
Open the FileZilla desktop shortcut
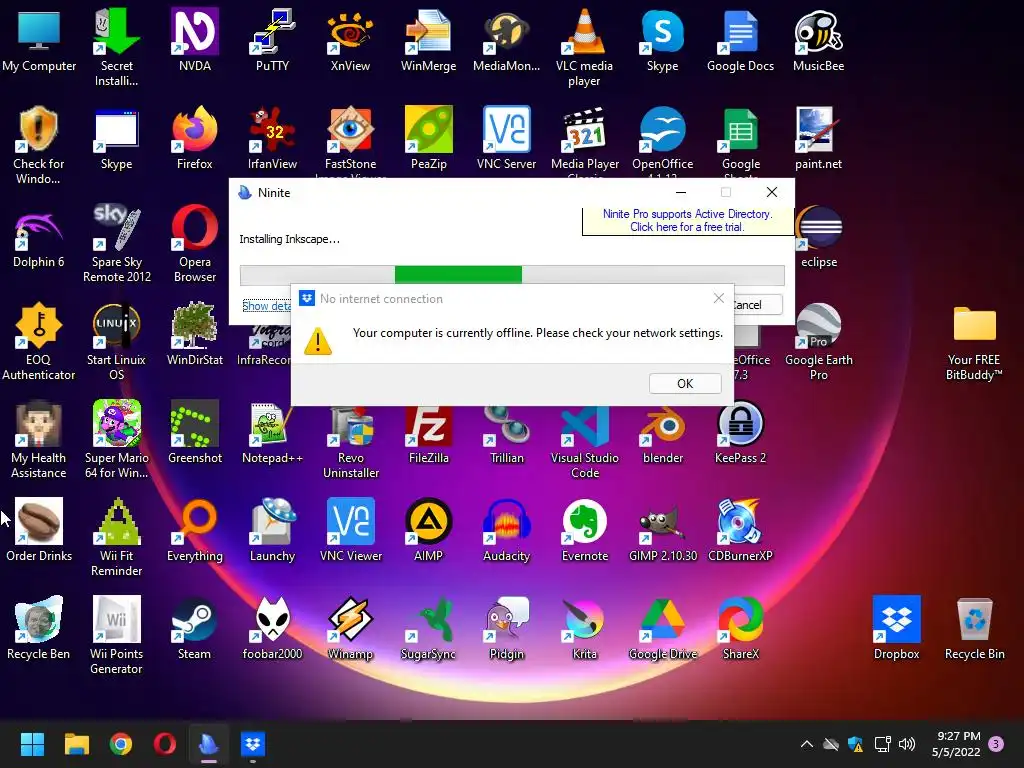coord(428,432)
